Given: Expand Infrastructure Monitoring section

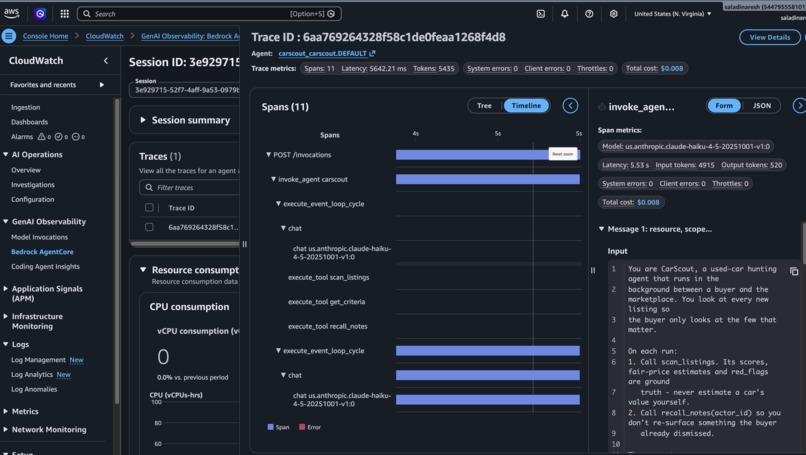Looking at the screenshot, I should (x=6, y=316).
